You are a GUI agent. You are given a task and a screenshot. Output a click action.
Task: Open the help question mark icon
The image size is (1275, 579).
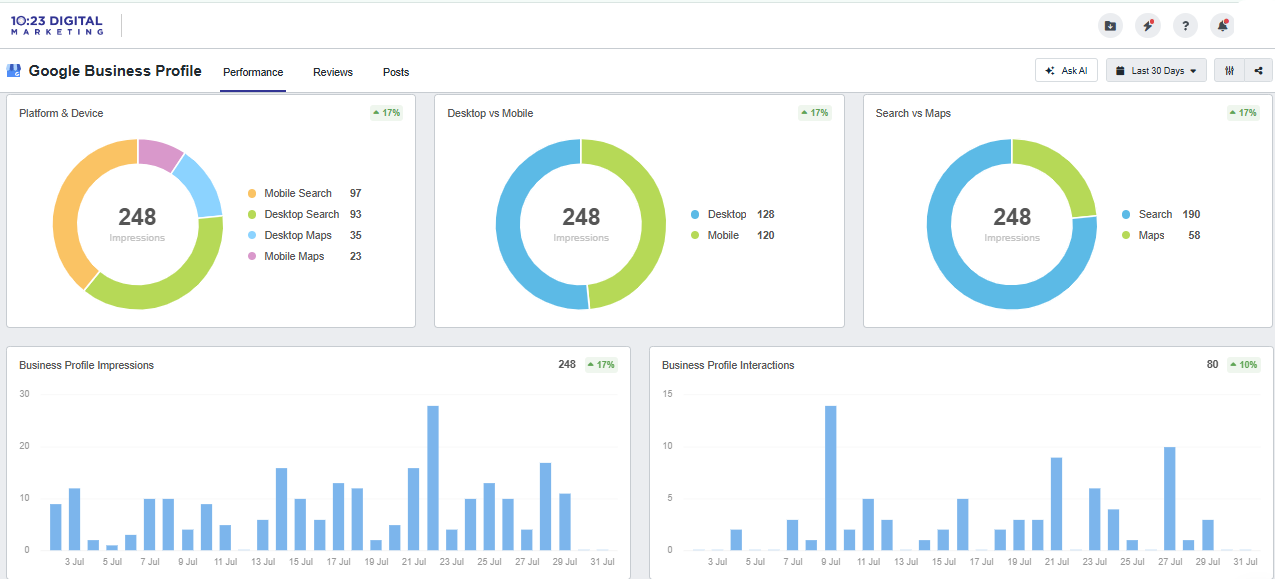[1185, 26]
